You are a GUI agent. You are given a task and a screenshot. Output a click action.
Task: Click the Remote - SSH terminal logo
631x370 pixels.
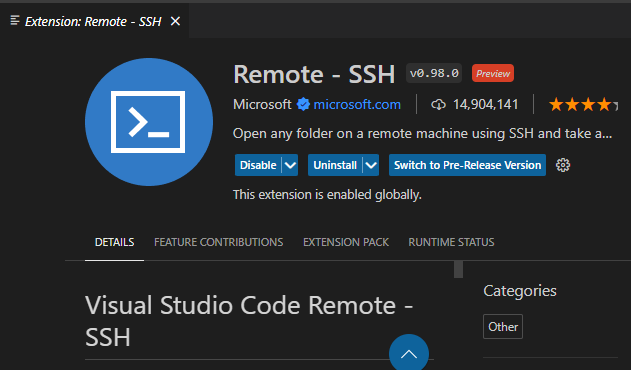(x=148, y=122)
